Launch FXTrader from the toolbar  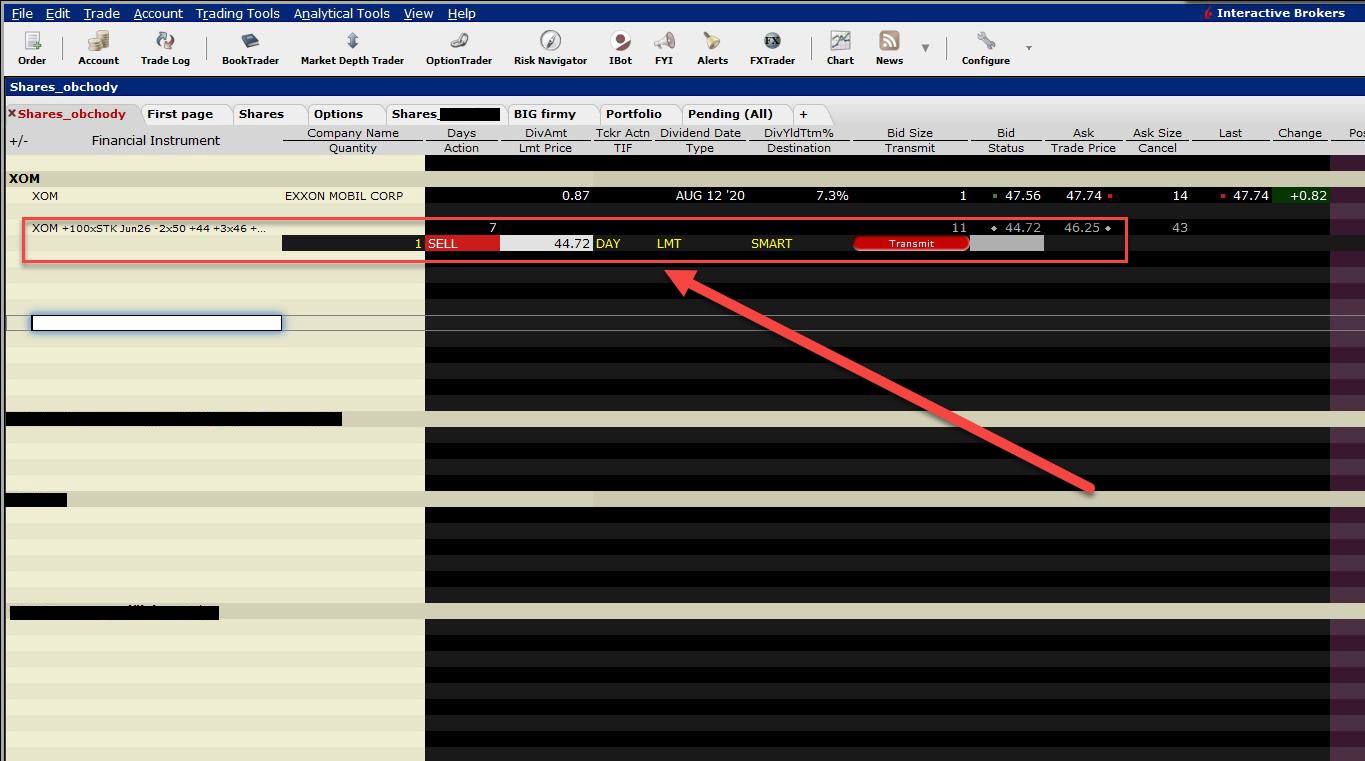pos(772,42)
